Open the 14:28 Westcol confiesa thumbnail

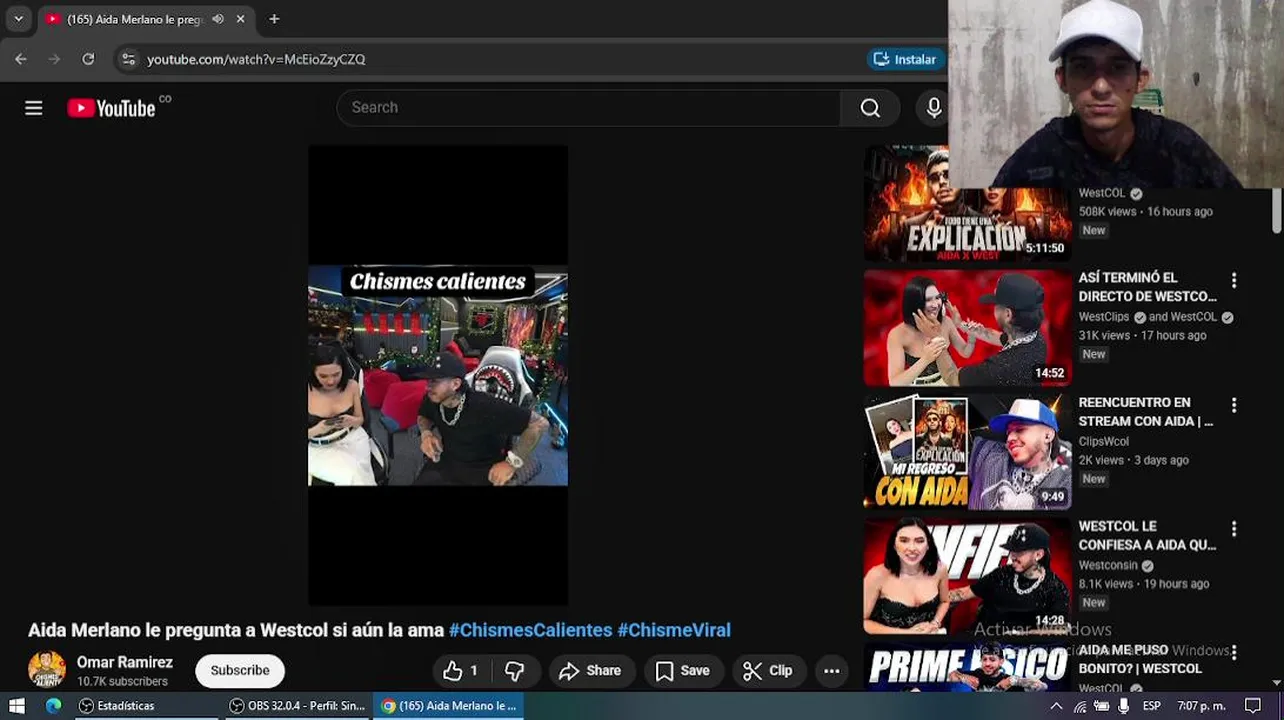coord(967,576)
